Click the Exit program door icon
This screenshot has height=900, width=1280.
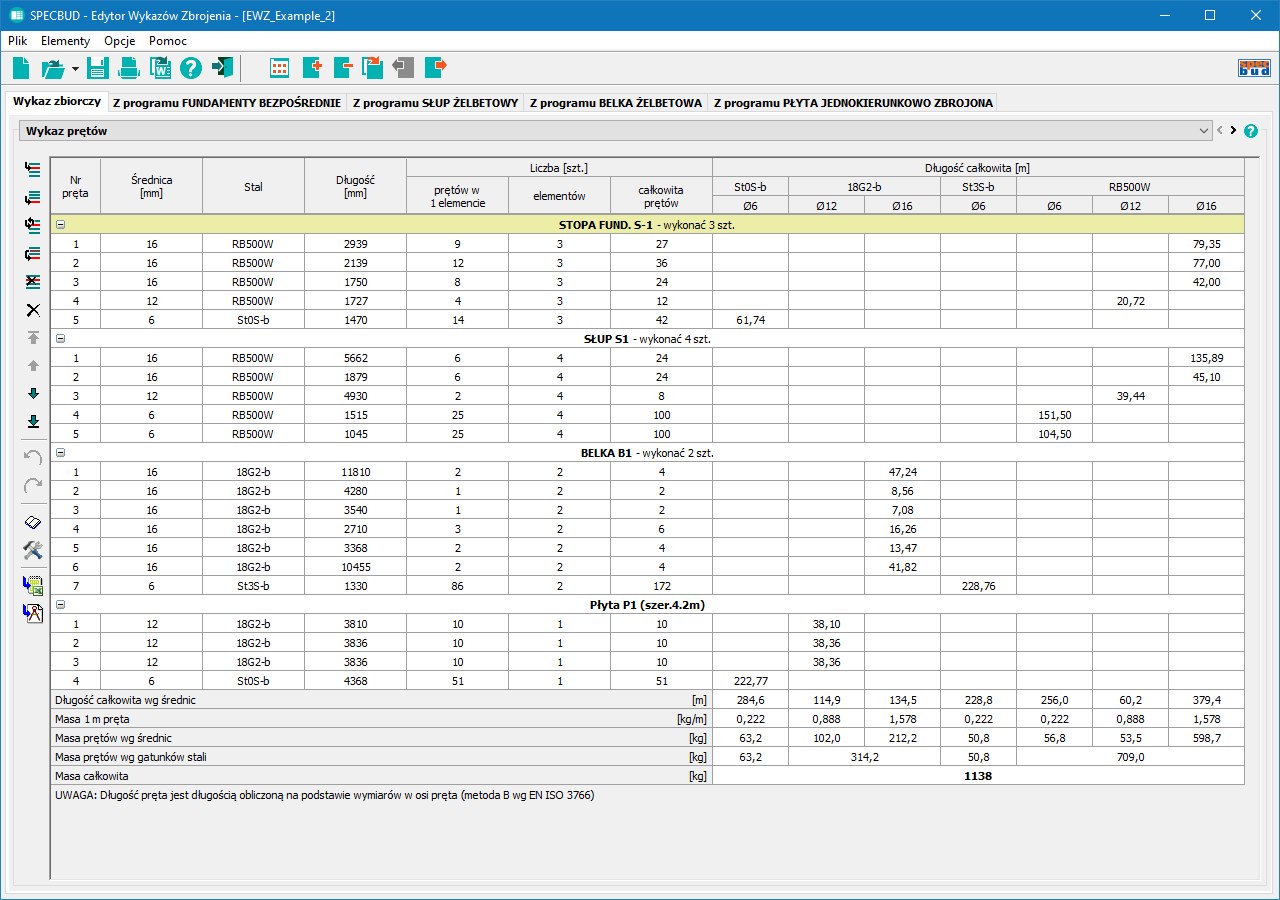click(x=222, y=68)
